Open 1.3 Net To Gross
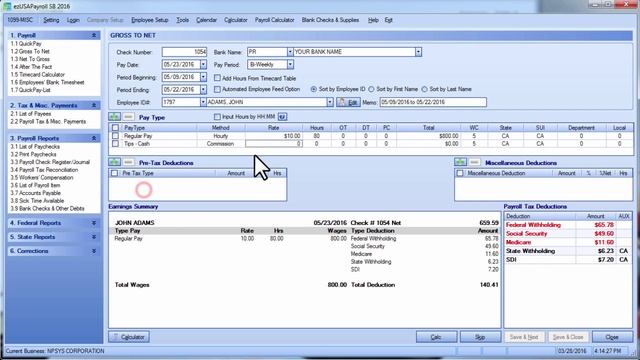This screenshot has width=640, height=360. click(30, 59)
